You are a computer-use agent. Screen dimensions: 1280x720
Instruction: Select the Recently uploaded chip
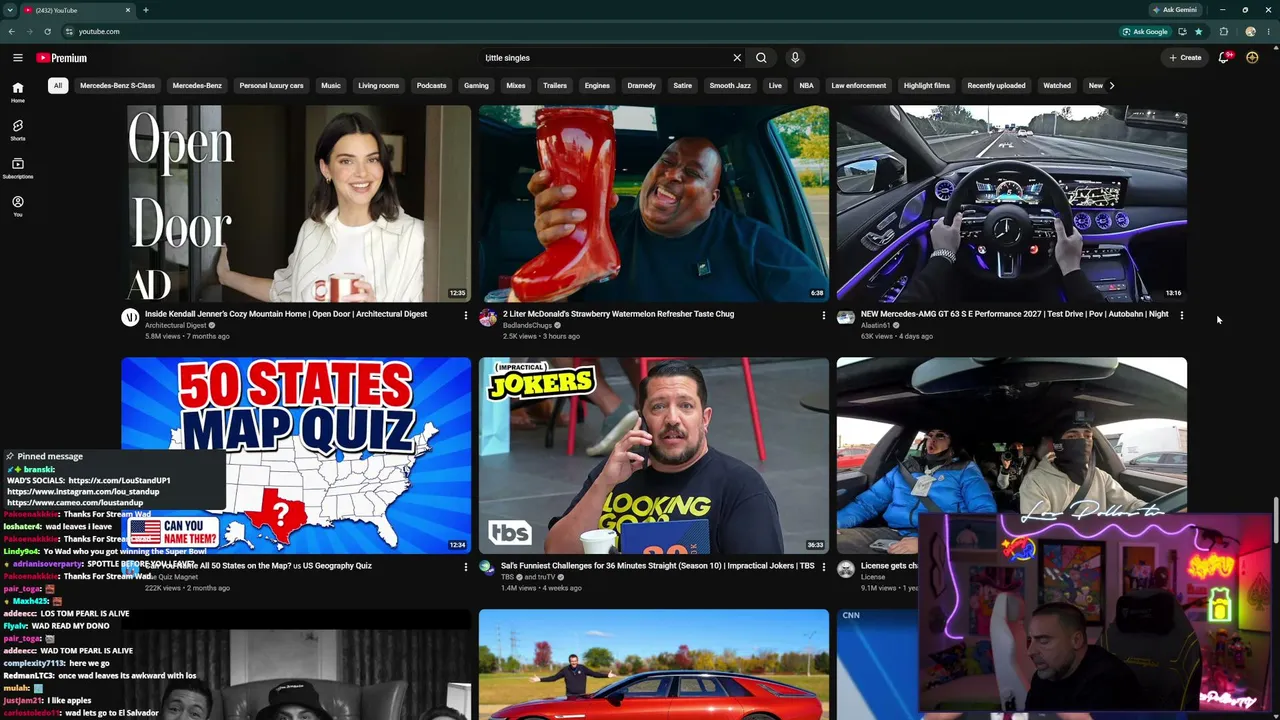(996, 85)
